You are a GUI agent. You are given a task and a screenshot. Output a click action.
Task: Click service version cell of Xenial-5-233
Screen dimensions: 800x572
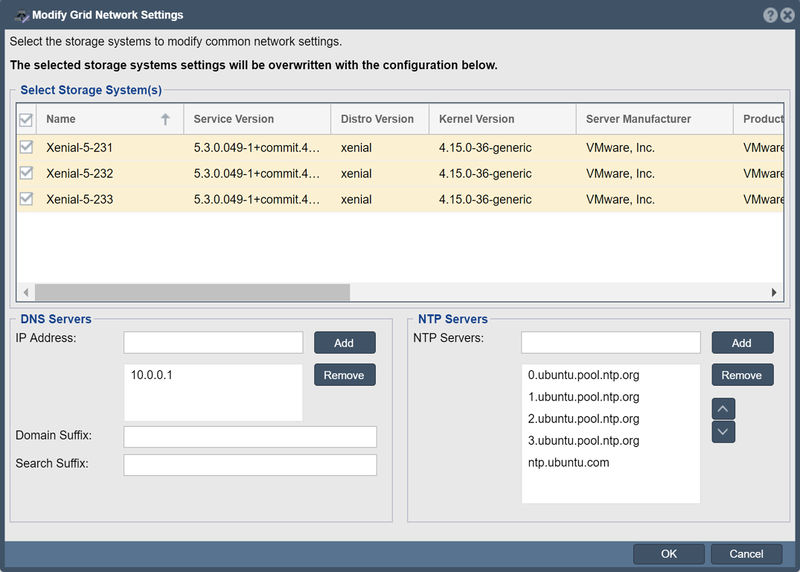click(257, 200)
